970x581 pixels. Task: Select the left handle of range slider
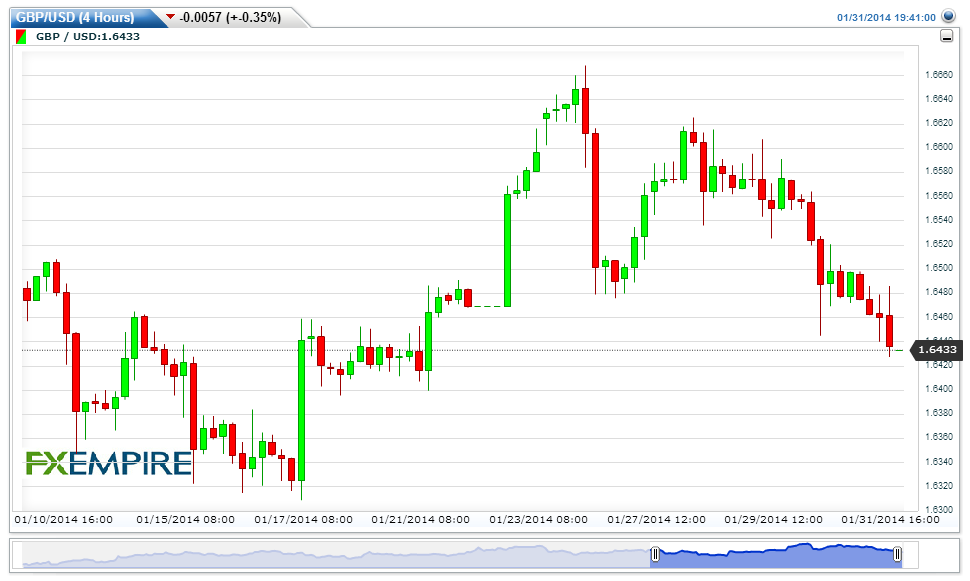click(x=655, y=554)
